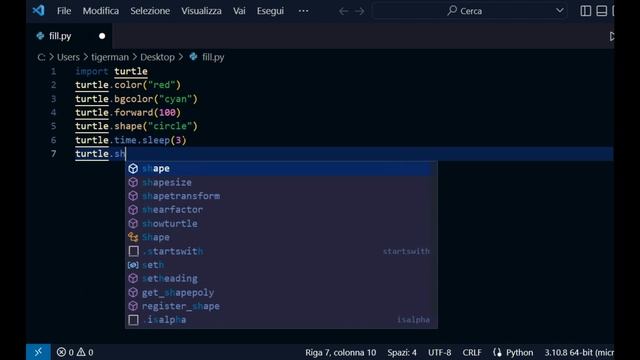
Task: Click "circle" string on line 5
Action: 171,126
